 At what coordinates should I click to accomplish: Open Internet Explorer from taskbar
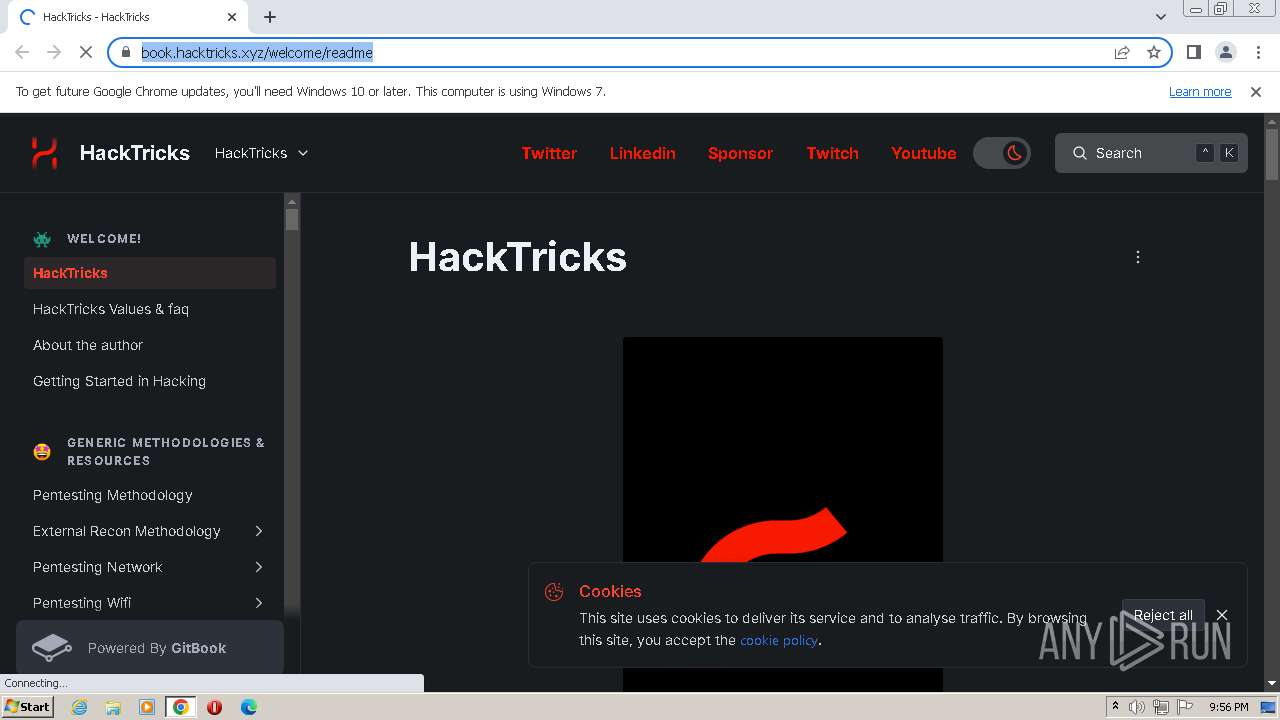tap(79, 707)
